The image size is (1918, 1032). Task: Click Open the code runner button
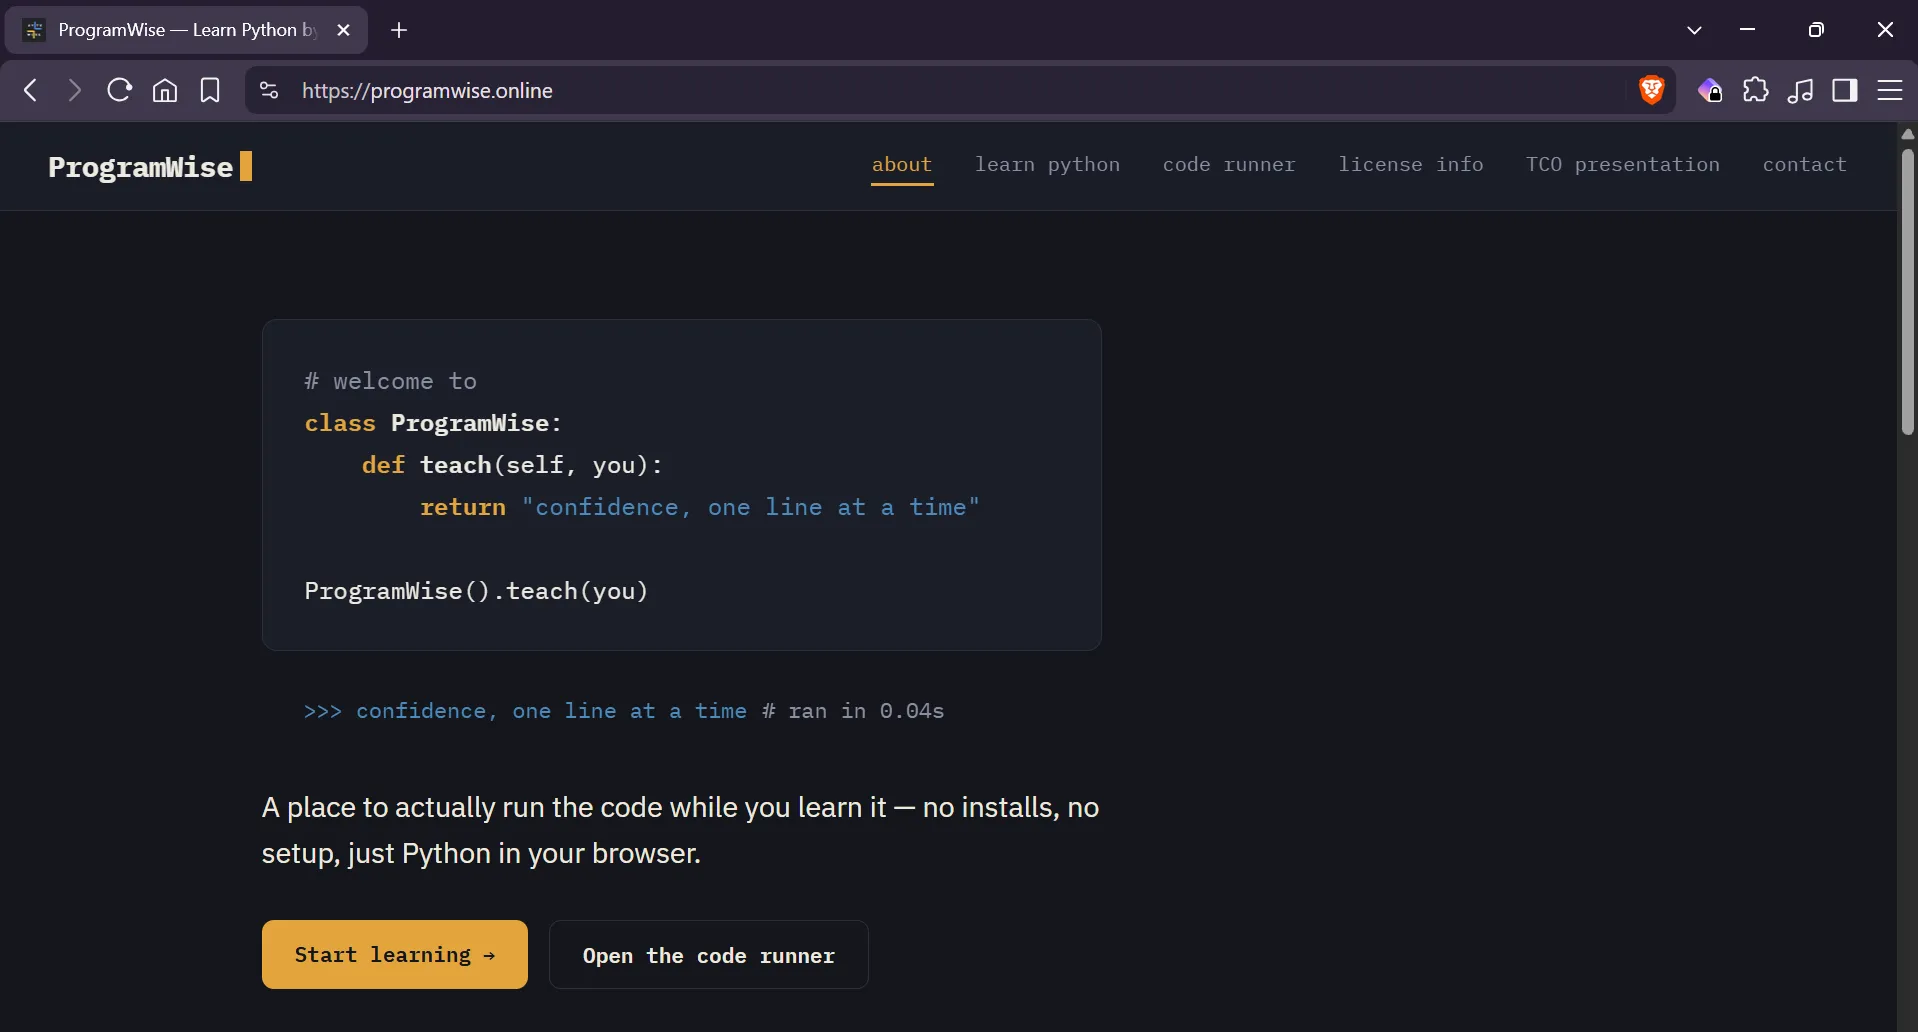709,954
